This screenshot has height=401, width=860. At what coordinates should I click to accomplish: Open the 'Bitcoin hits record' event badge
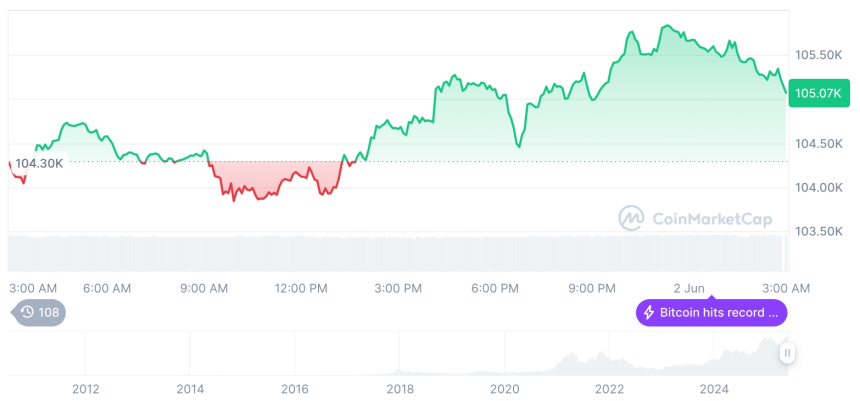click(x=711, y=313)
